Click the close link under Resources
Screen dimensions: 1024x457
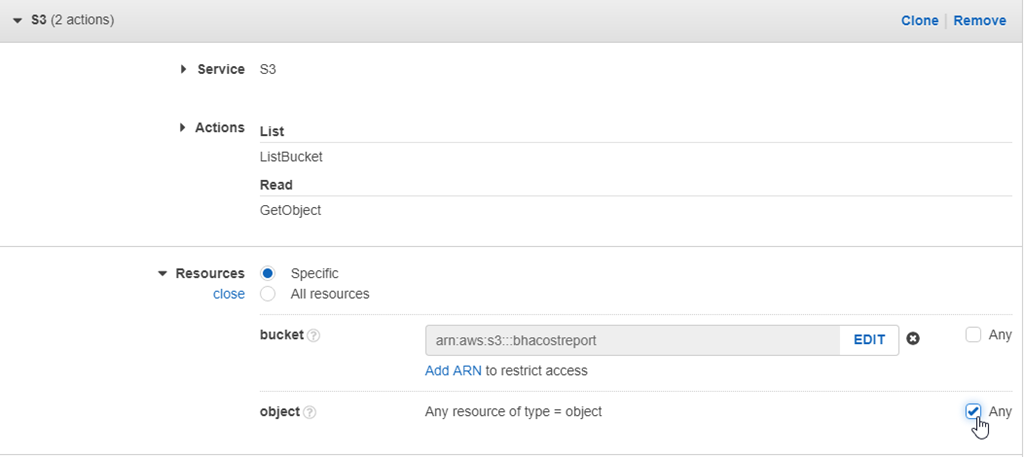[x=229, y=294]
